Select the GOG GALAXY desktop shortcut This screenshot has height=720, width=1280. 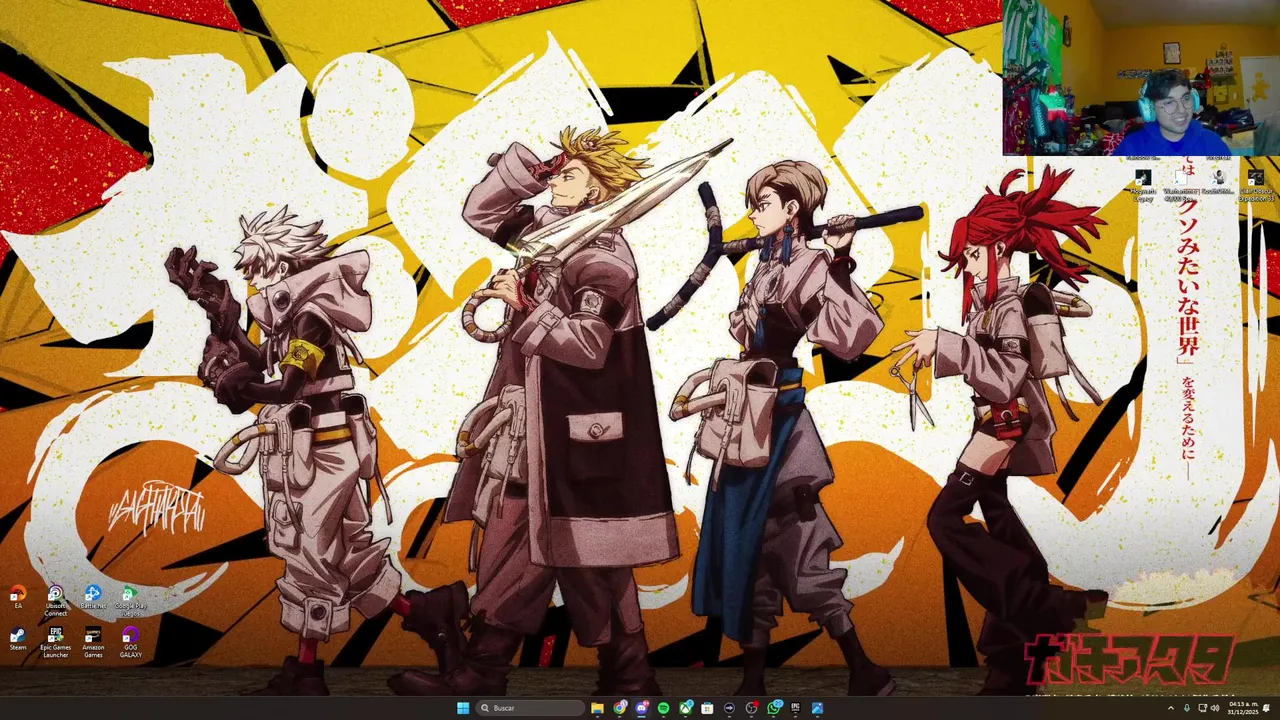[130, 642]
